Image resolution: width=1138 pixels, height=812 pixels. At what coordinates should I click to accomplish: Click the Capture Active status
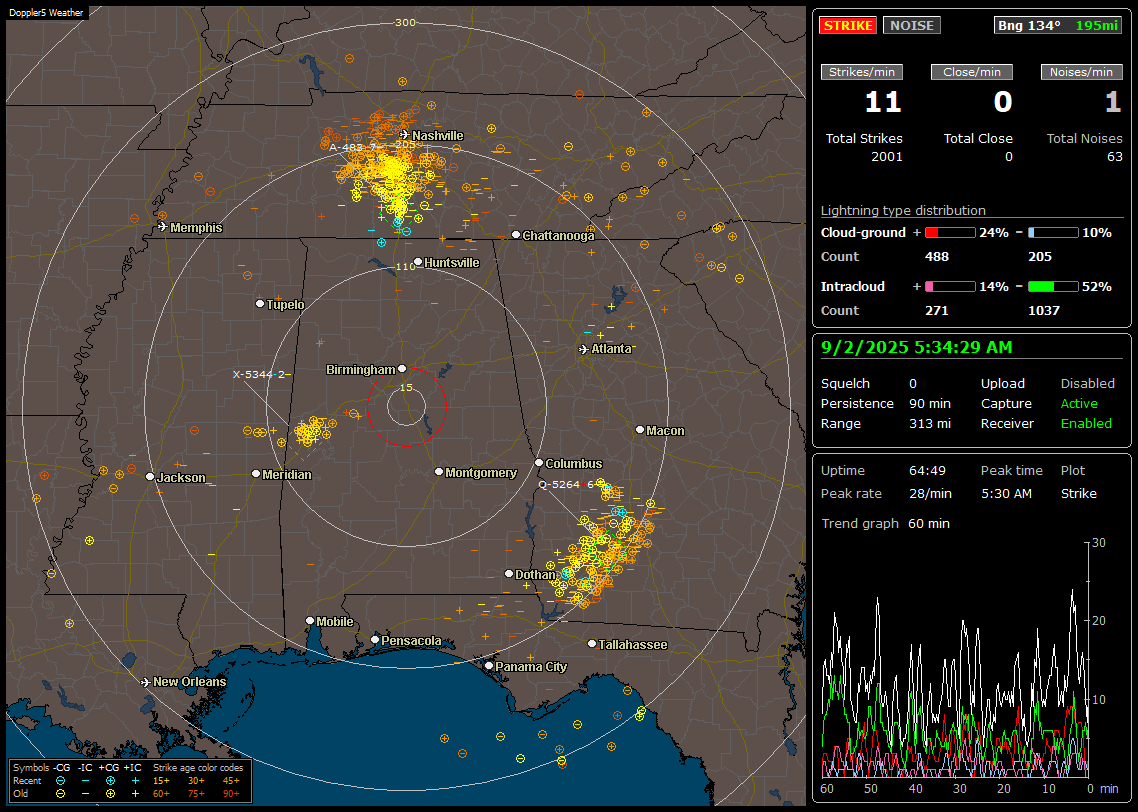coord(1079,403)
